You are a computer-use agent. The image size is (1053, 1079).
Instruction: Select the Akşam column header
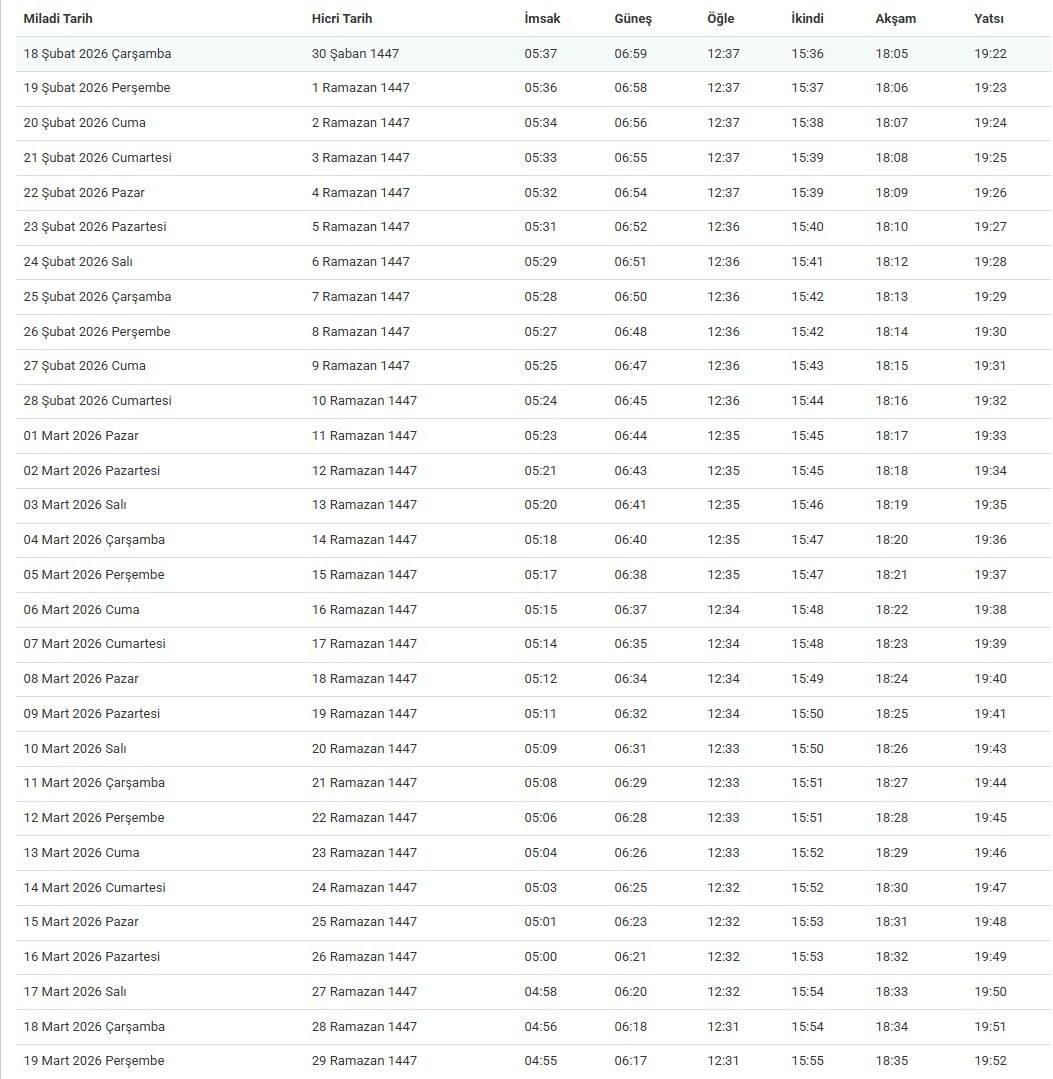click(x=895, y=19)
